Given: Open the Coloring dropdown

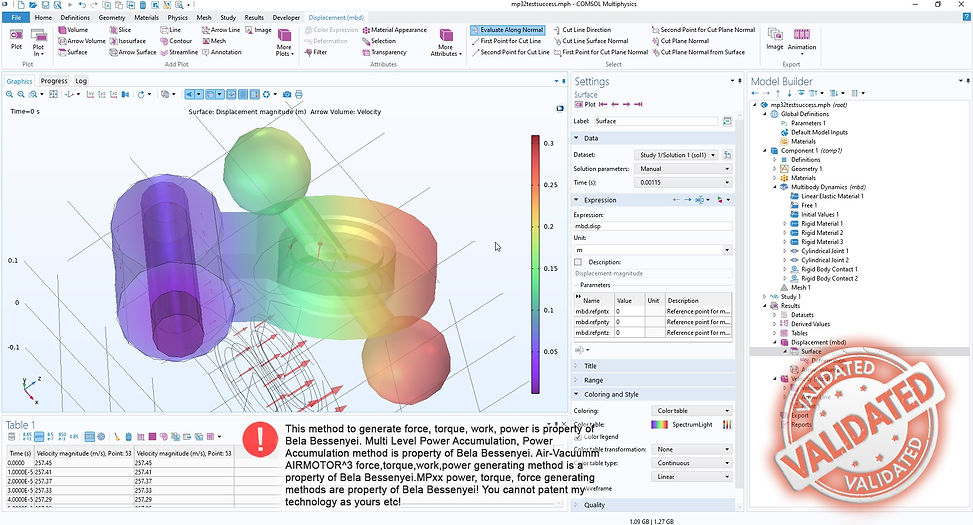Looking at the screenshot, I should (x=691, y=411).
